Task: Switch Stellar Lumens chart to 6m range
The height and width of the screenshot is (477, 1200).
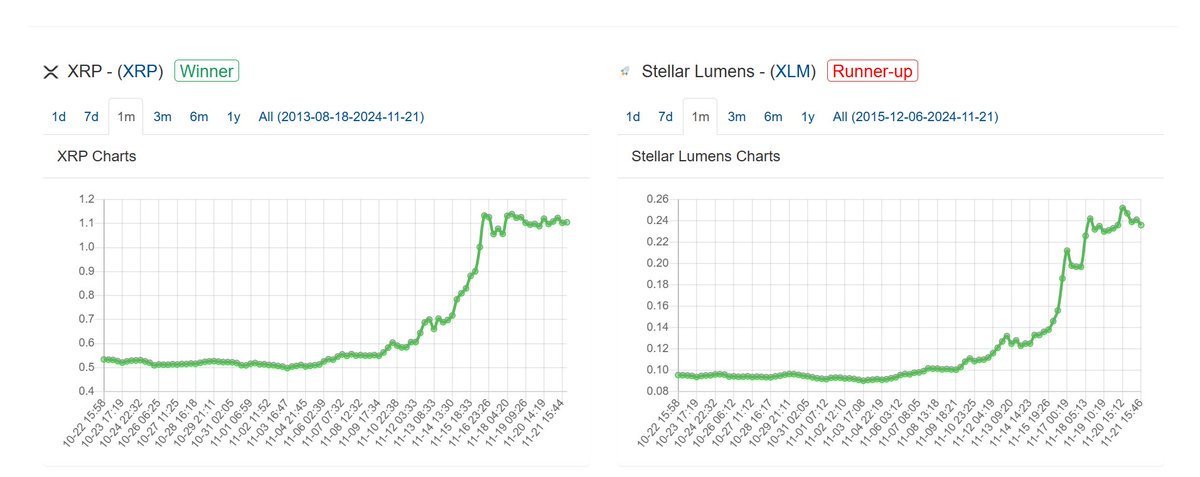Action: point(773,117)
